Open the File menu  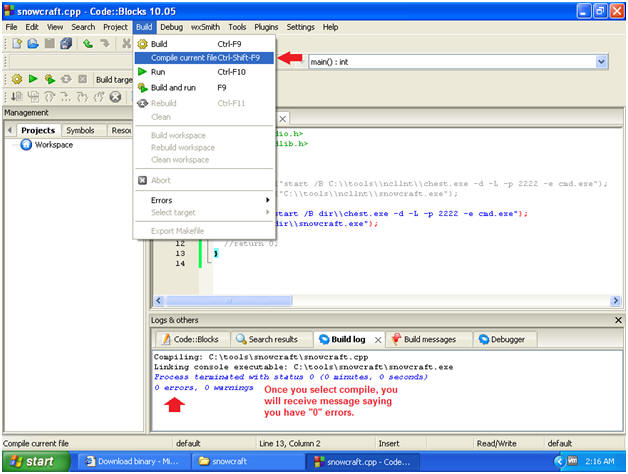[x=11, y=27]
